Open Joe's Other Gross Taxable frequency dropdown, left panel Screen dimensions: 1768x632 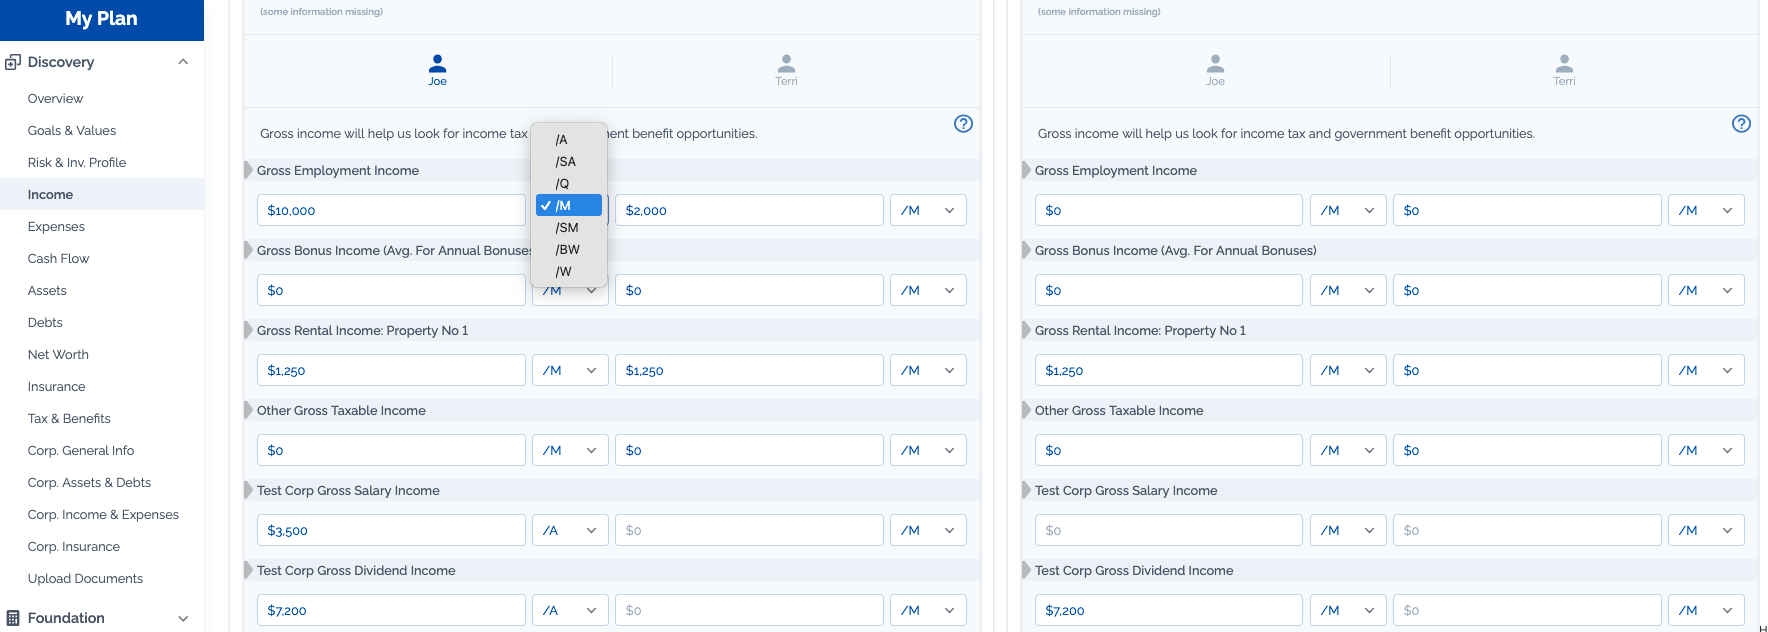570,450
